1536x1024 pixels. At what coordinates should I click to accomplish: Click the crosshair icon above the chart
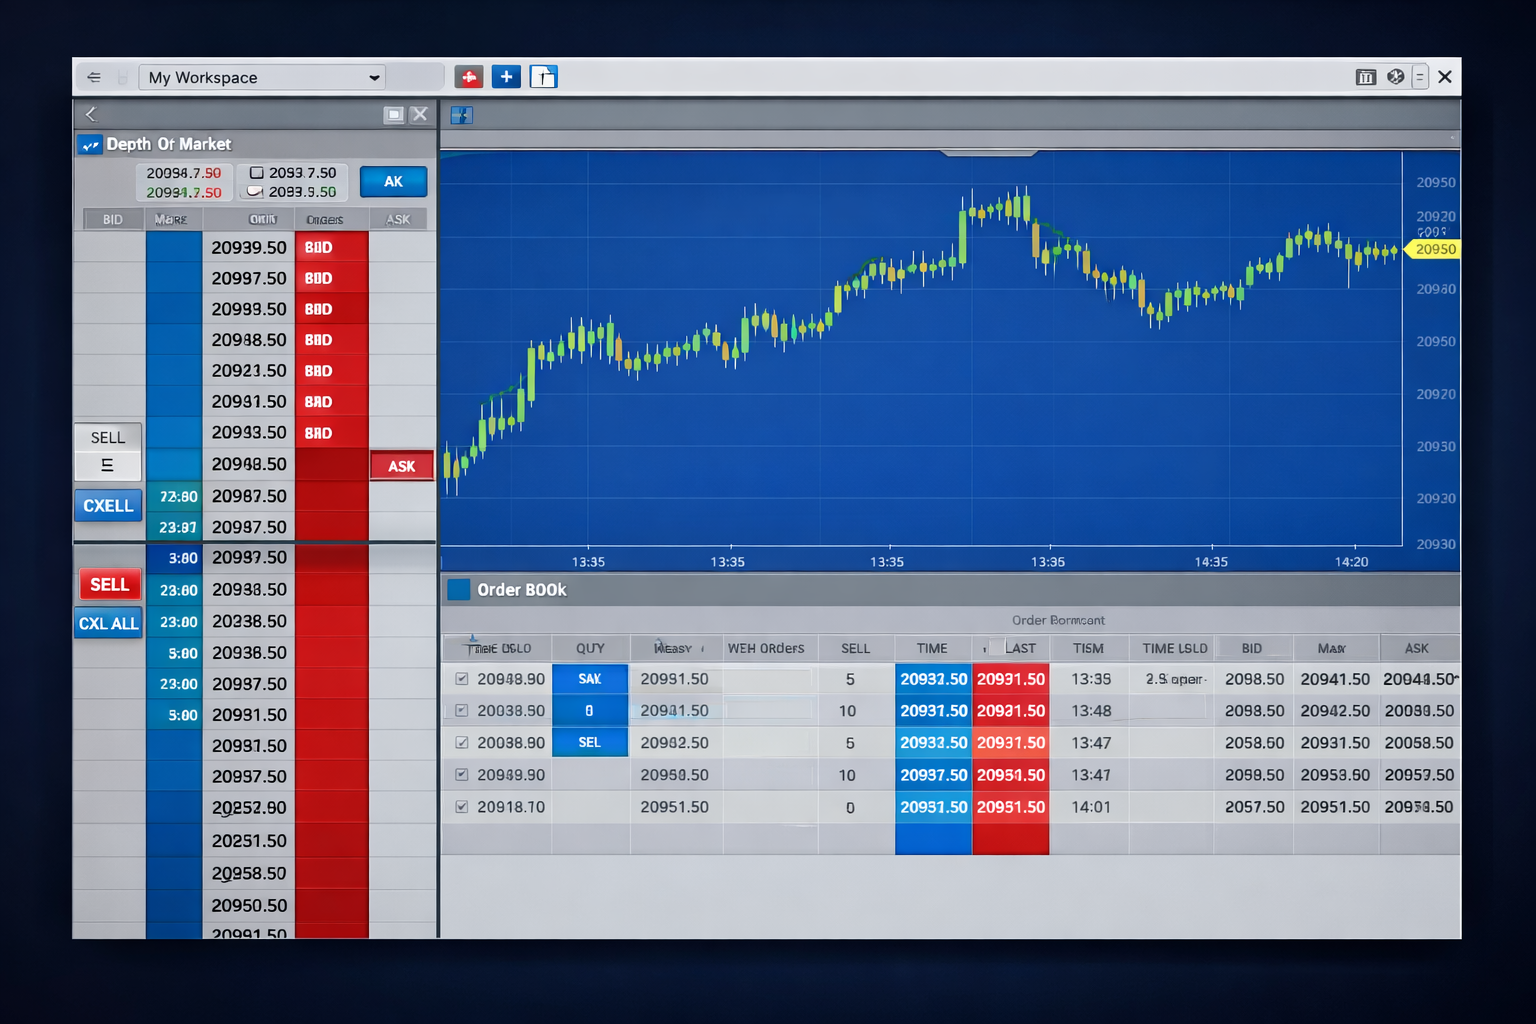(x=461, y=115)
